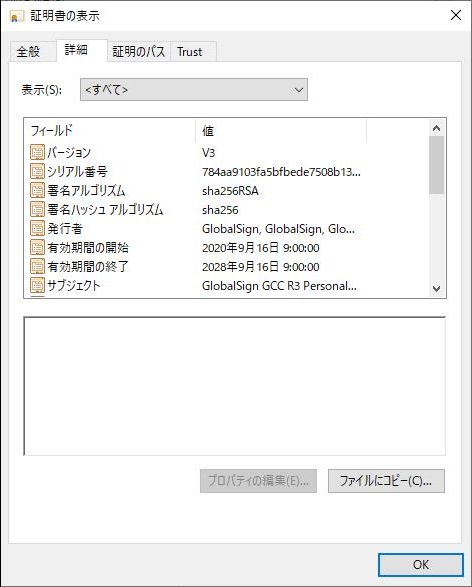Image resolution: width=472 pixels, height=587 pixels.
Task: Select the 有効期間の開始 row label
Action: pyautogui.click(x=88, y=247)
